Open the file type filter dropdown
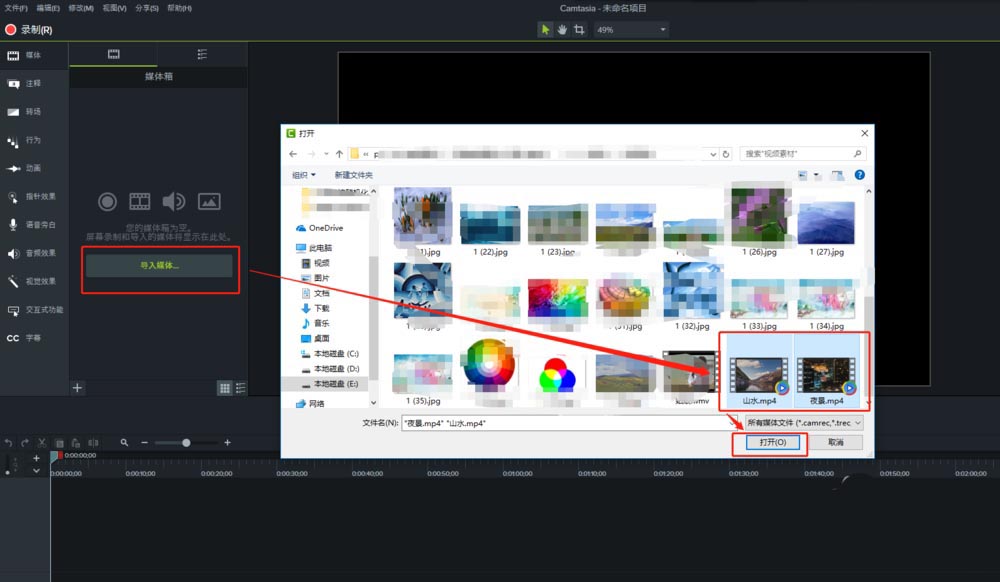This screenshot has width=1000, height=582. (x=805, y=423)
